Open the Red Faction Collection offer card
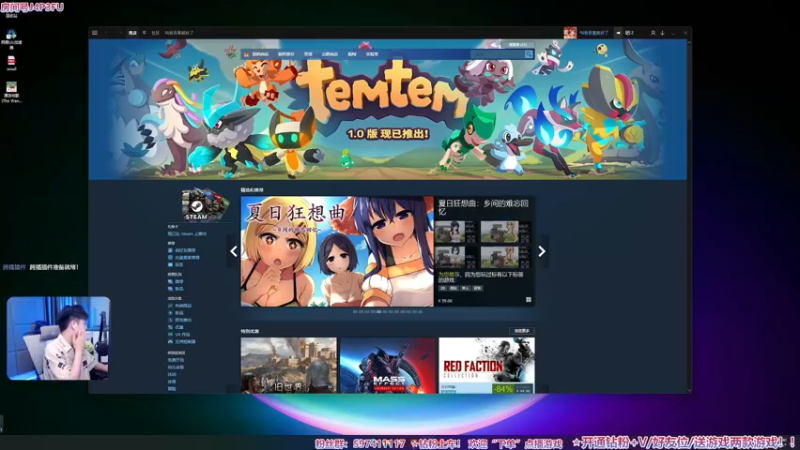 point(487,365)
